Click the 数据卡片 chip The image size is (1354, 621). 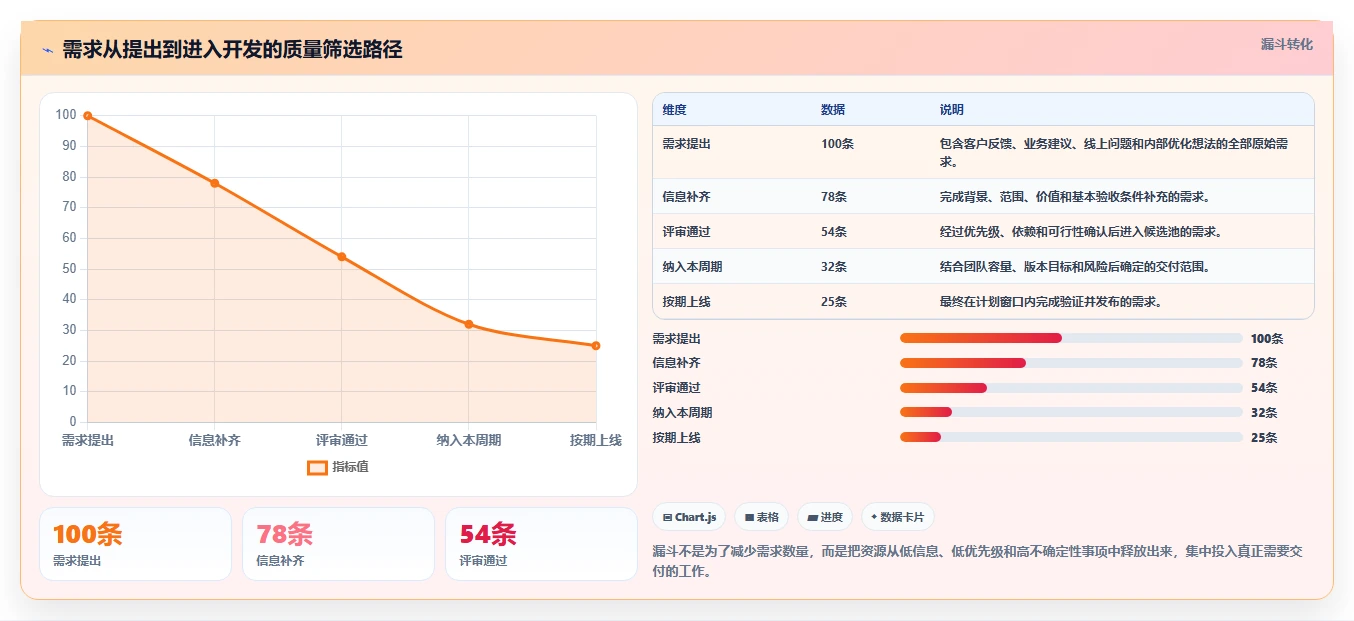(x=898, y=517)
